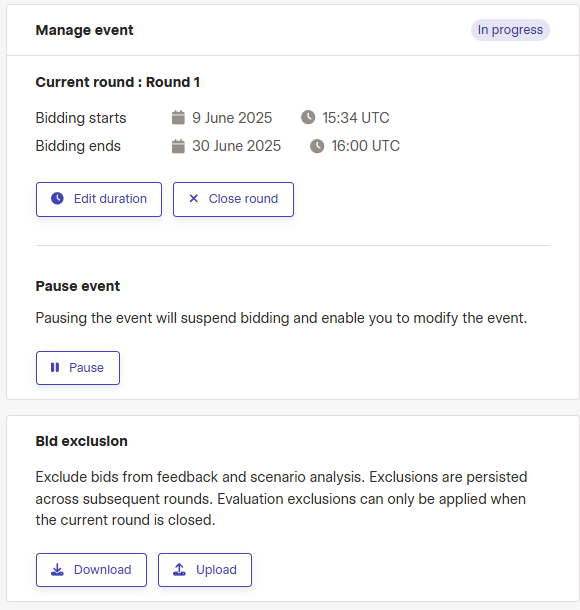
Task: Click the X icon in Close round
Action: coord(194,198)
